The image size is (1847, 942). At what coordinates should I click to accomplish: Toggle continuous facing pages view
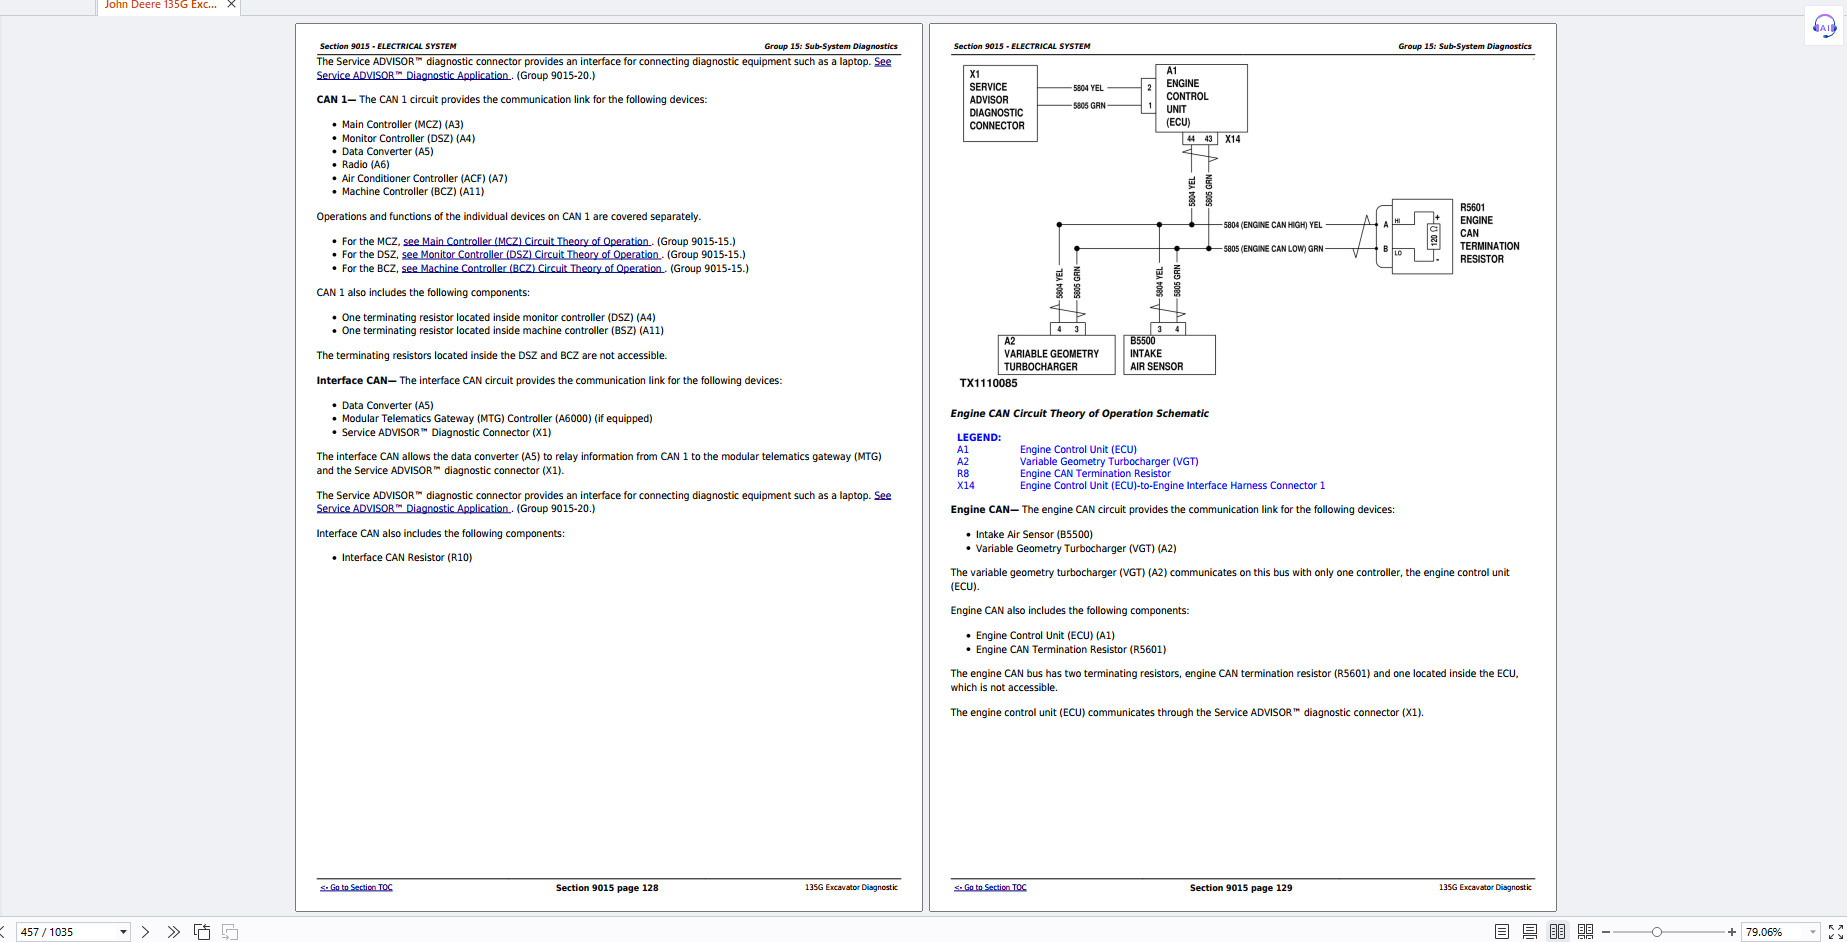tap(1585, 932)
